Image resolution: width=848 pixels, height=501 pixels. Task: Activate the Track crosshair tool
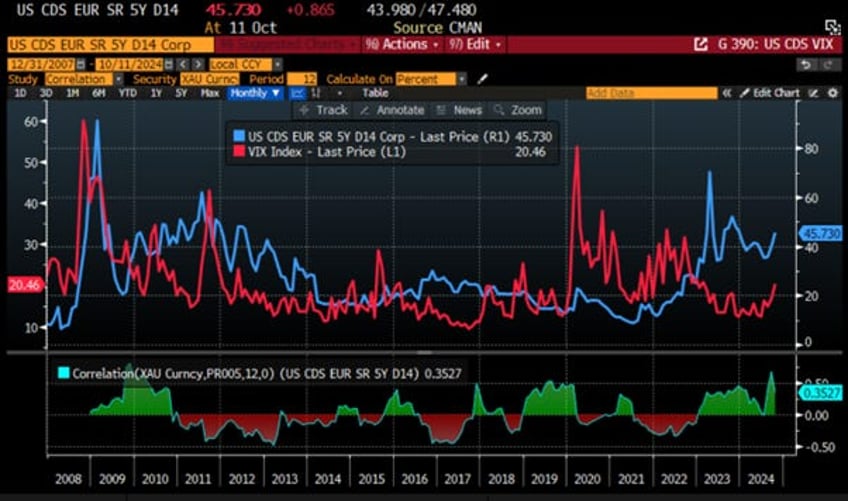pyautogui.click(x=323, y=110)
